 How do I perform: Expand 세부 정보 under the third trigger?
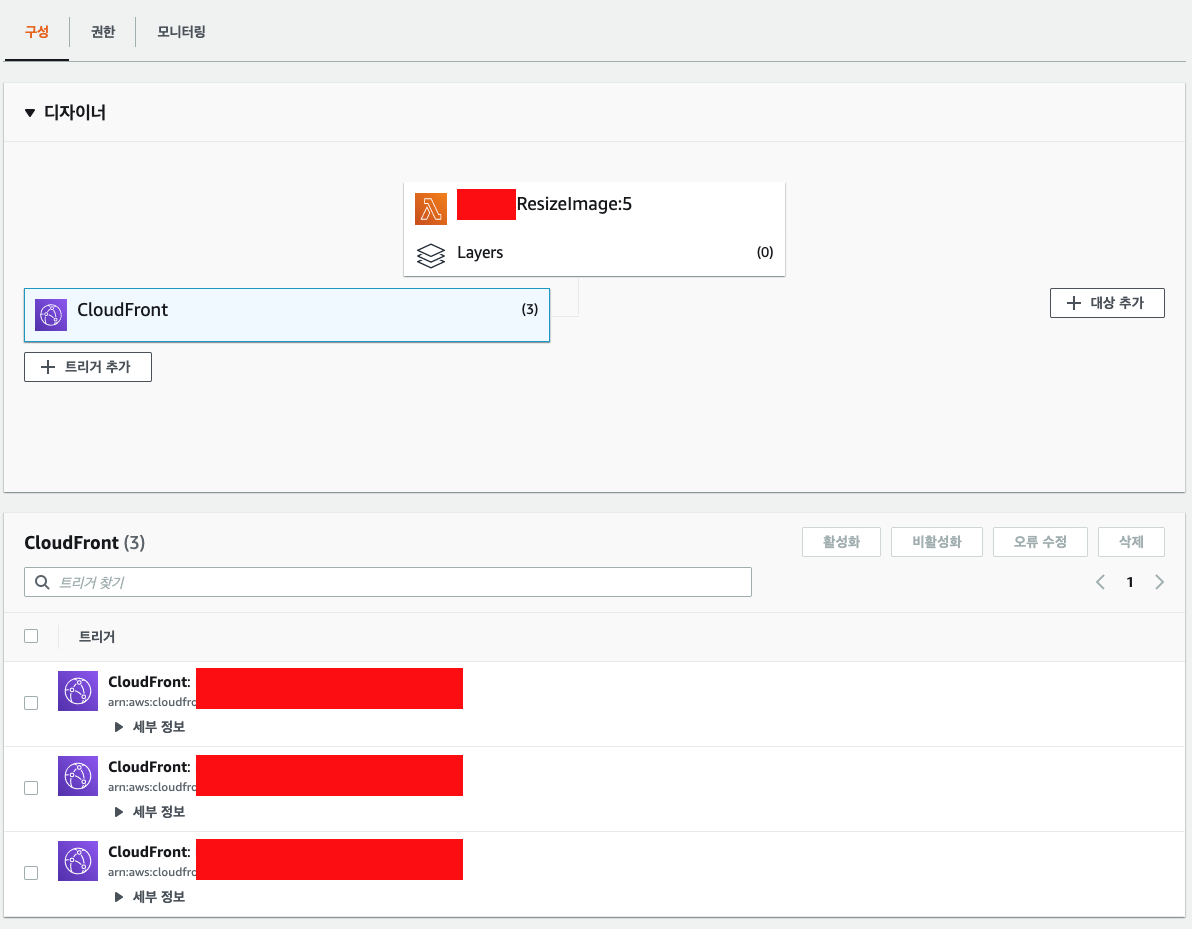150,896
